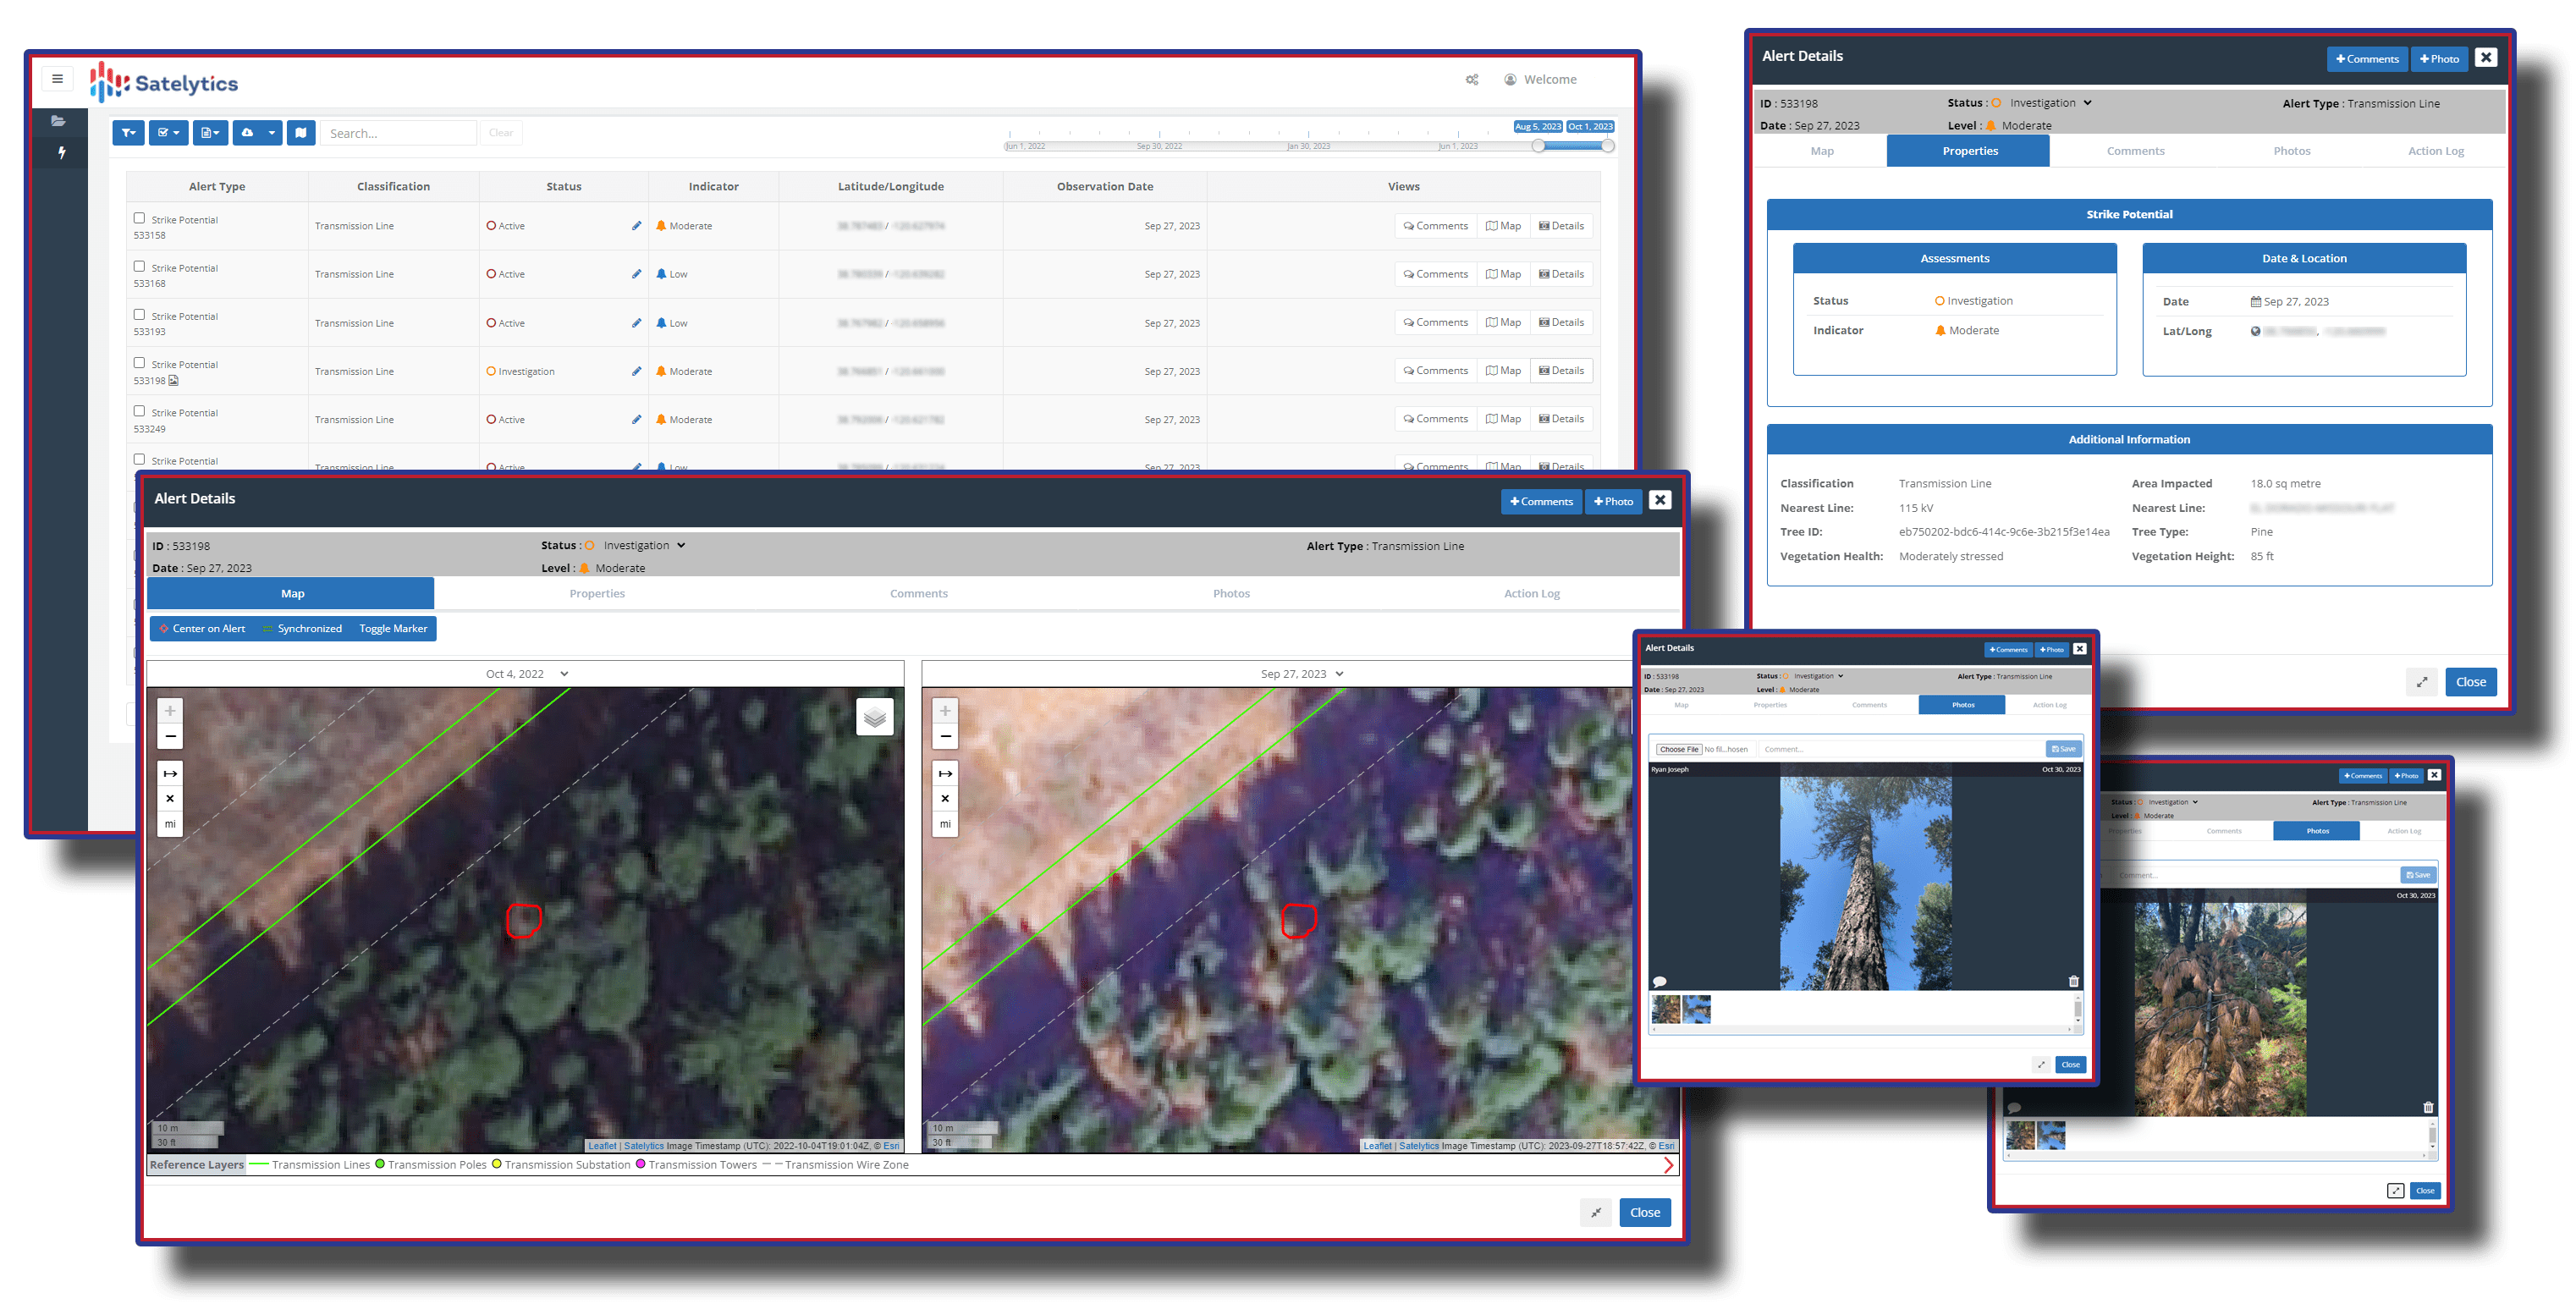Adjust the date range slider right handle
Viewport: 2576px width, 1315px height.
click(x=1607, y=146)
